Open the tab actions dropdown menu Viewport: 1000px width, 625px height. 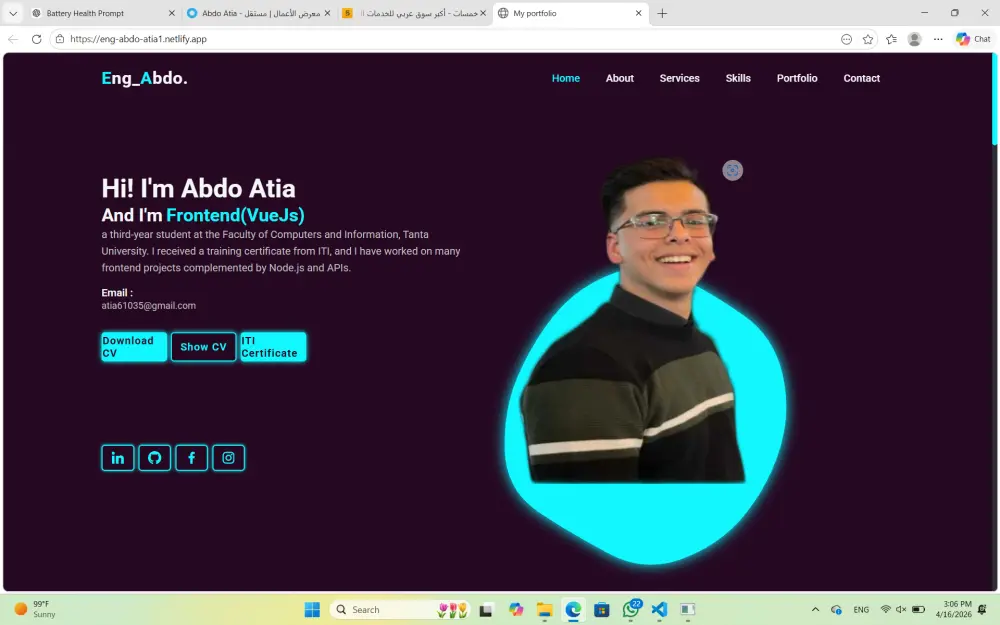coord(13,13)
